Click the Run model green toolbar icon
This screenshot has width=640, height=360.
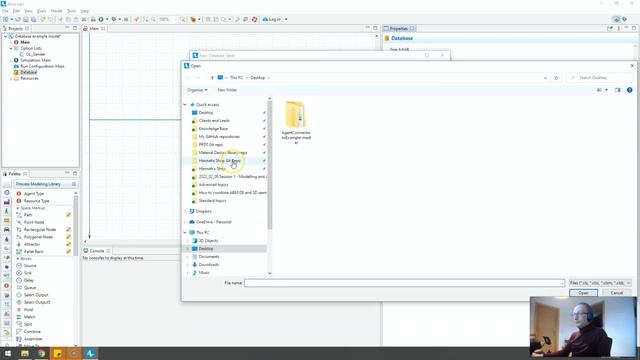pos(101,19)
